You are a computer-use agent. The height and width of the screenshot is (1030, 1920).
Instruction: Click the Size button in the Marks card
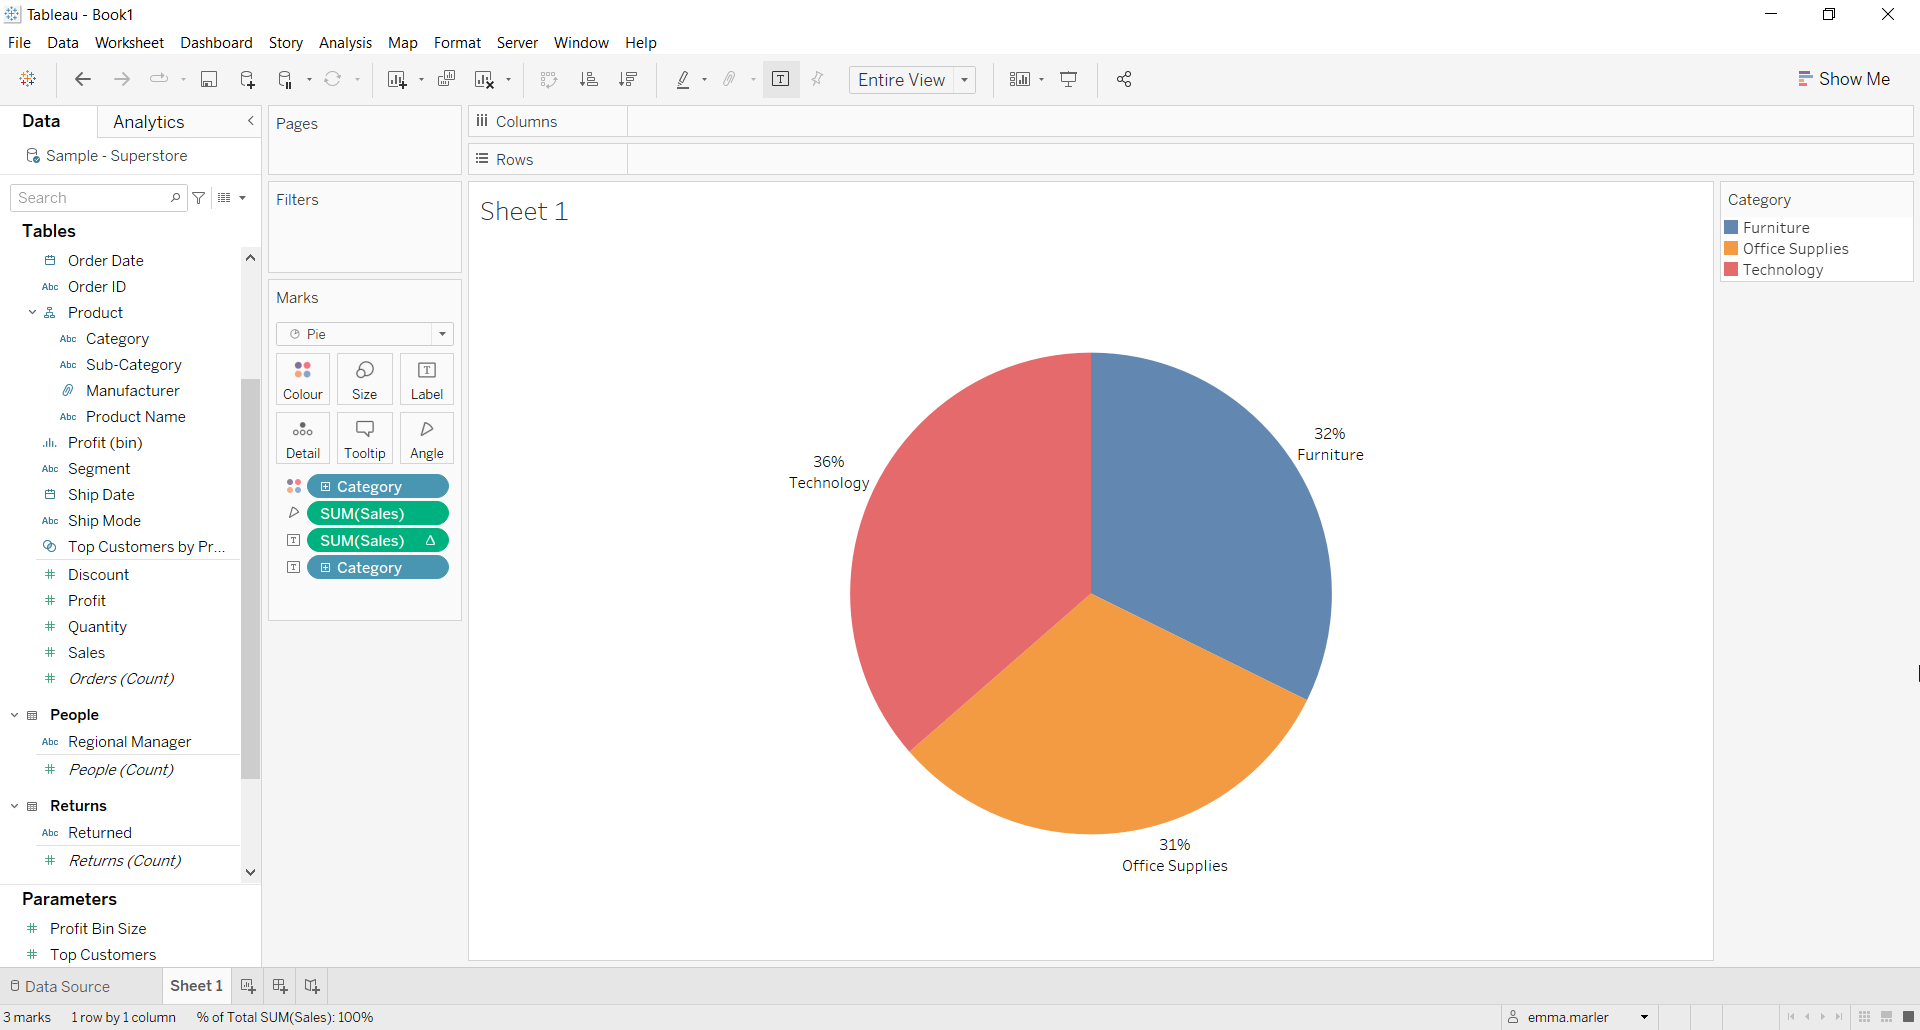tap(364, 379)
